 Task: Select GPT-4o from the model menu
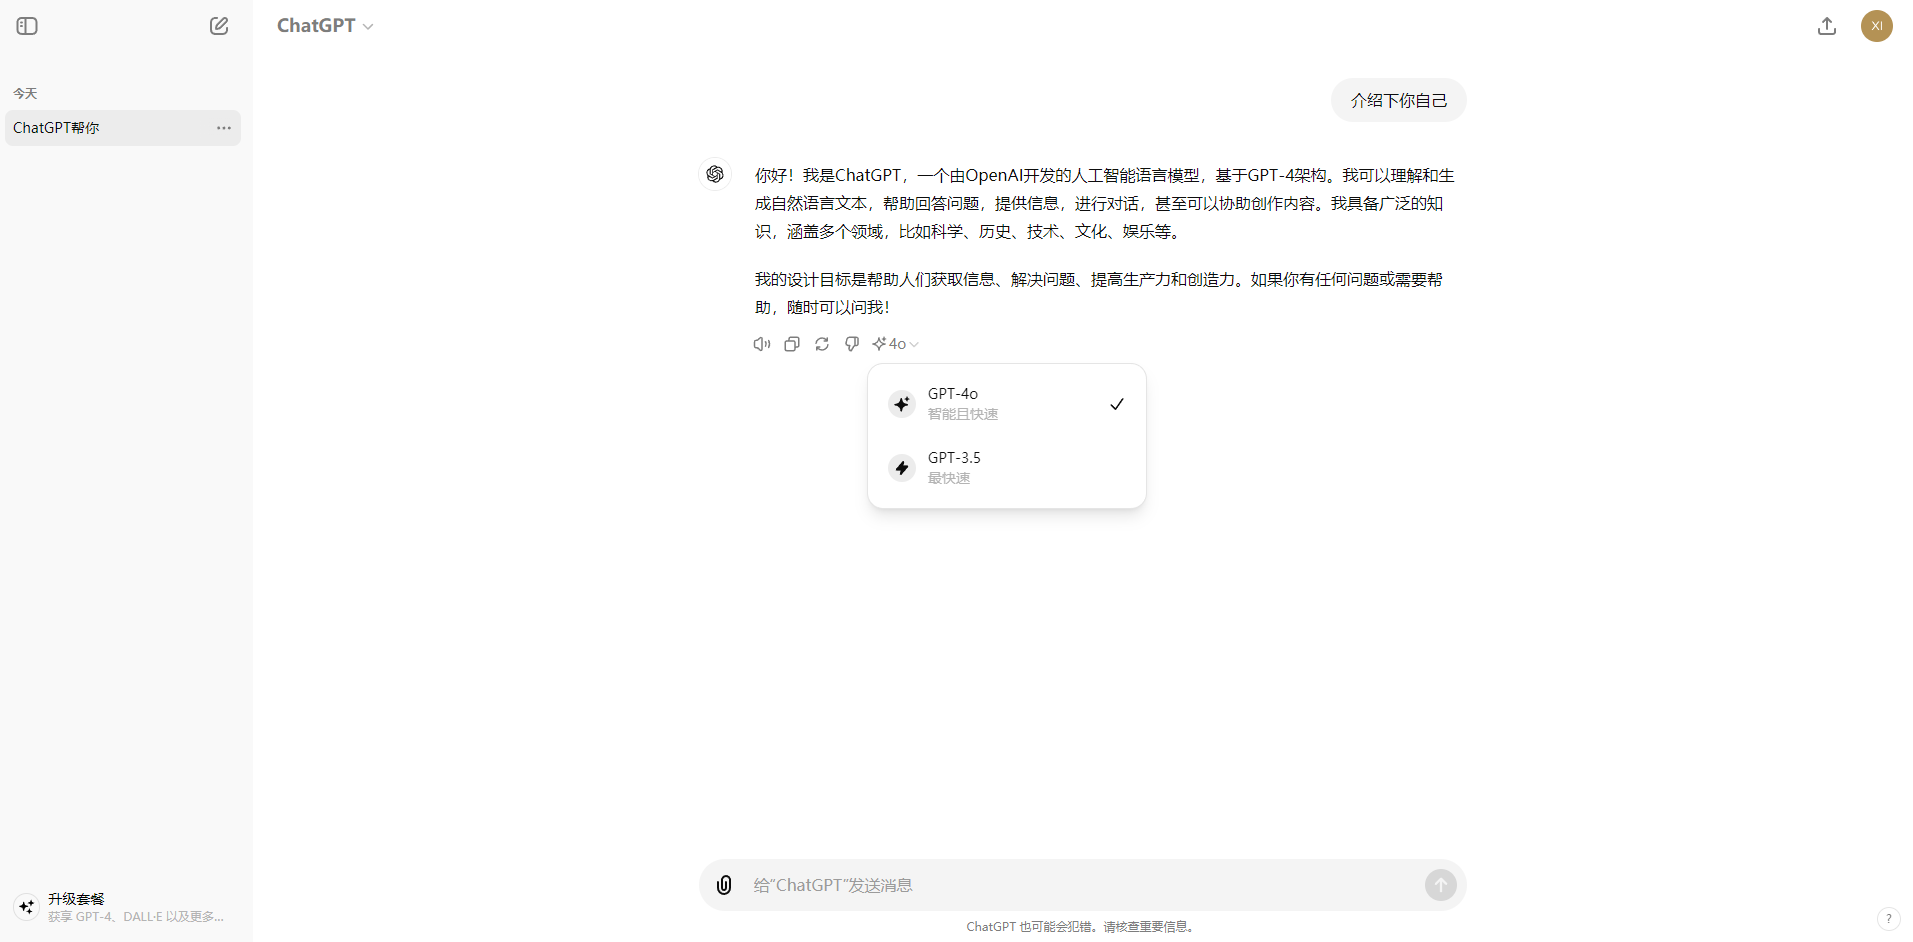(1007, 404)
